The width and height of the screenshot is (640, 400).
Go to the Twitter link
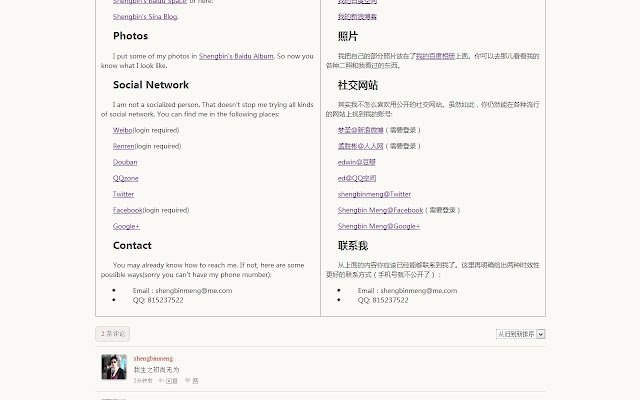coord(123,194)
